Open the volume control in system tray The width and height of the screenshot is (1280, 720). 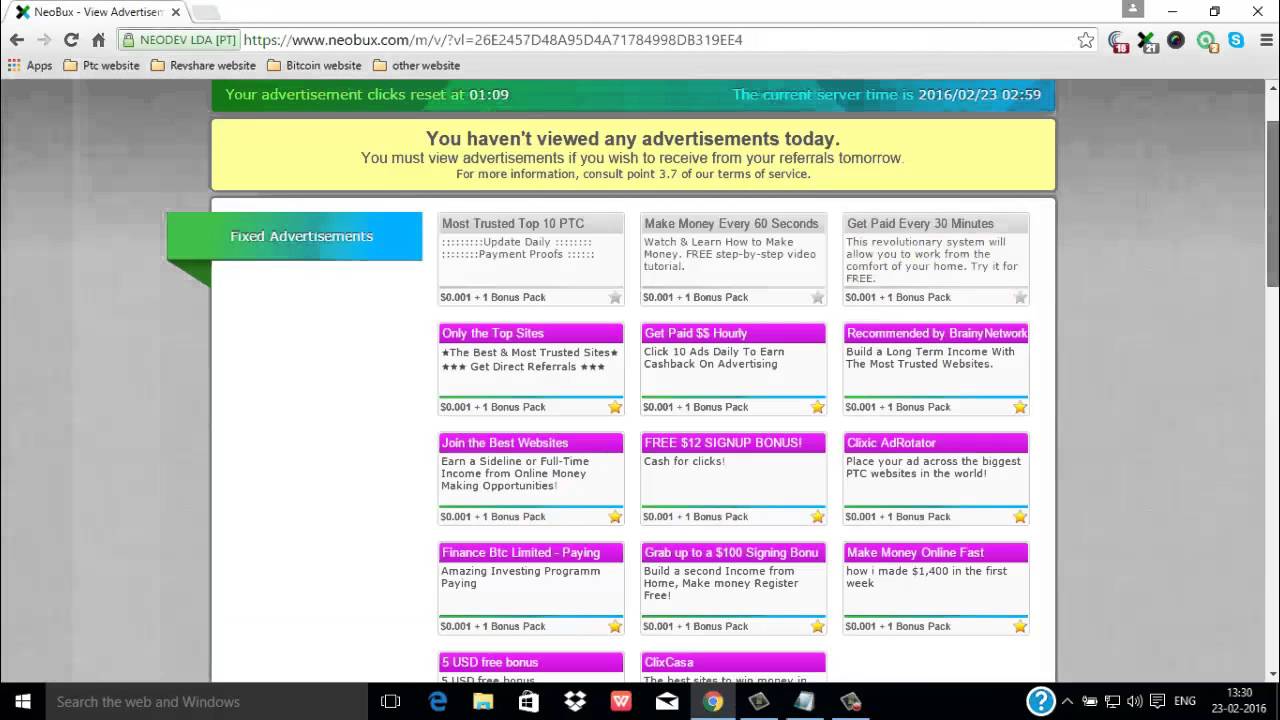(1134, 702)
